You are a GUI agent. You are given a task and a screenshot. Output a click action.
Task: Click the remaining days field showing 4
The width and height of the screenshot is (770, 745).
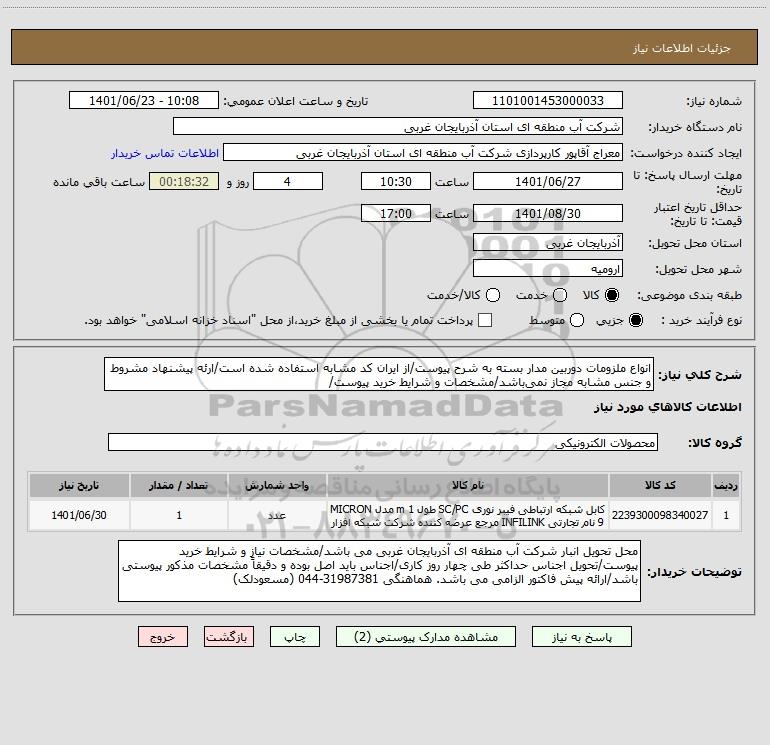point(288,182)
